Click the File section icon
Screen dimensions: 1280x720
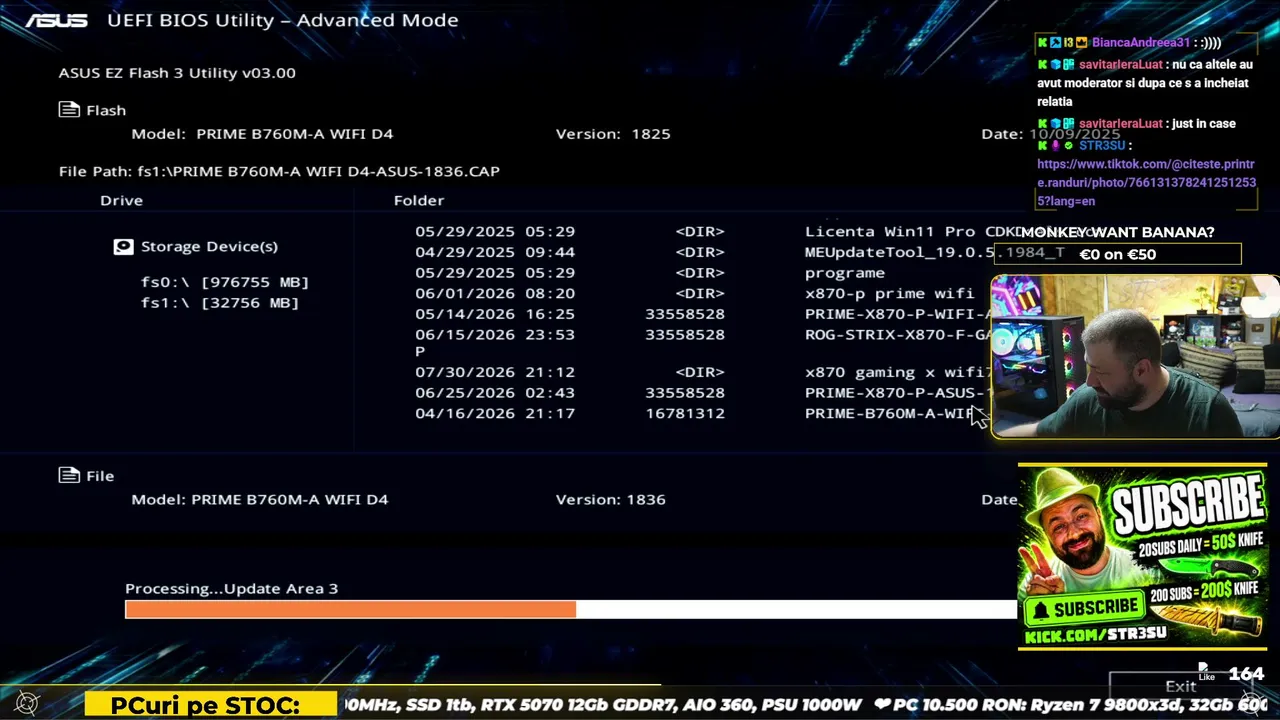coord(69,476)
